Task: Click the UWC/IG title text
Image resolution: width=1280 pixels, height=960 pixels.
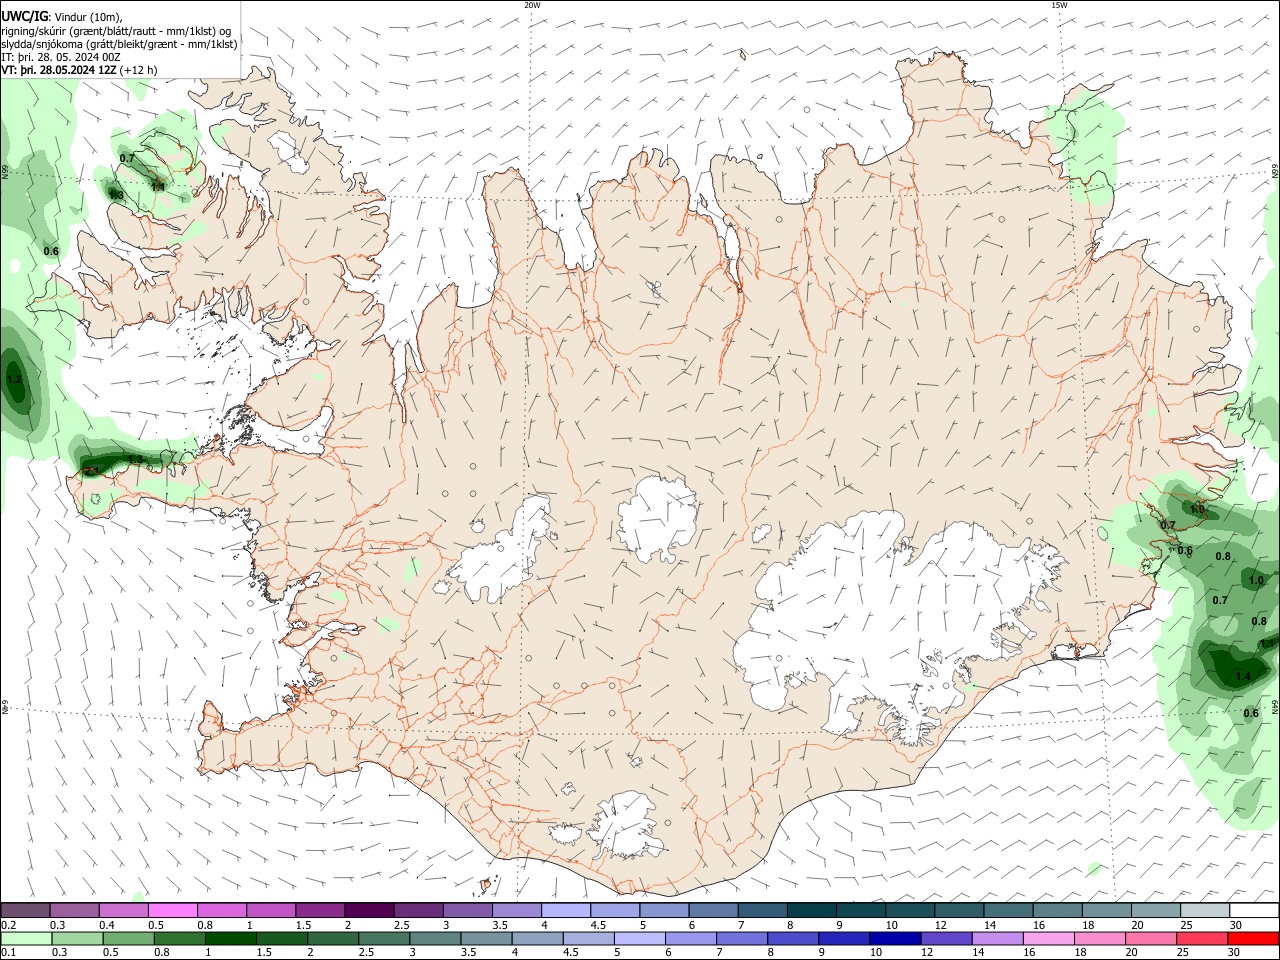Action: click(25, 16)
